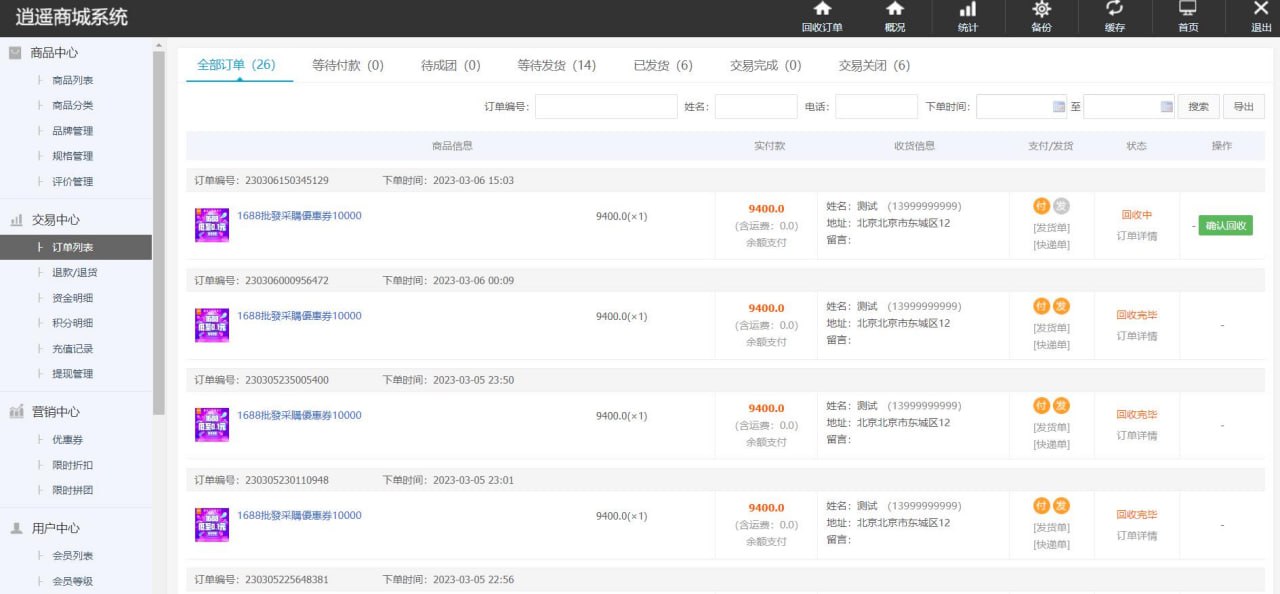
Task: Click the 退出 logout X icon
Action: [x=1261, y=10]
